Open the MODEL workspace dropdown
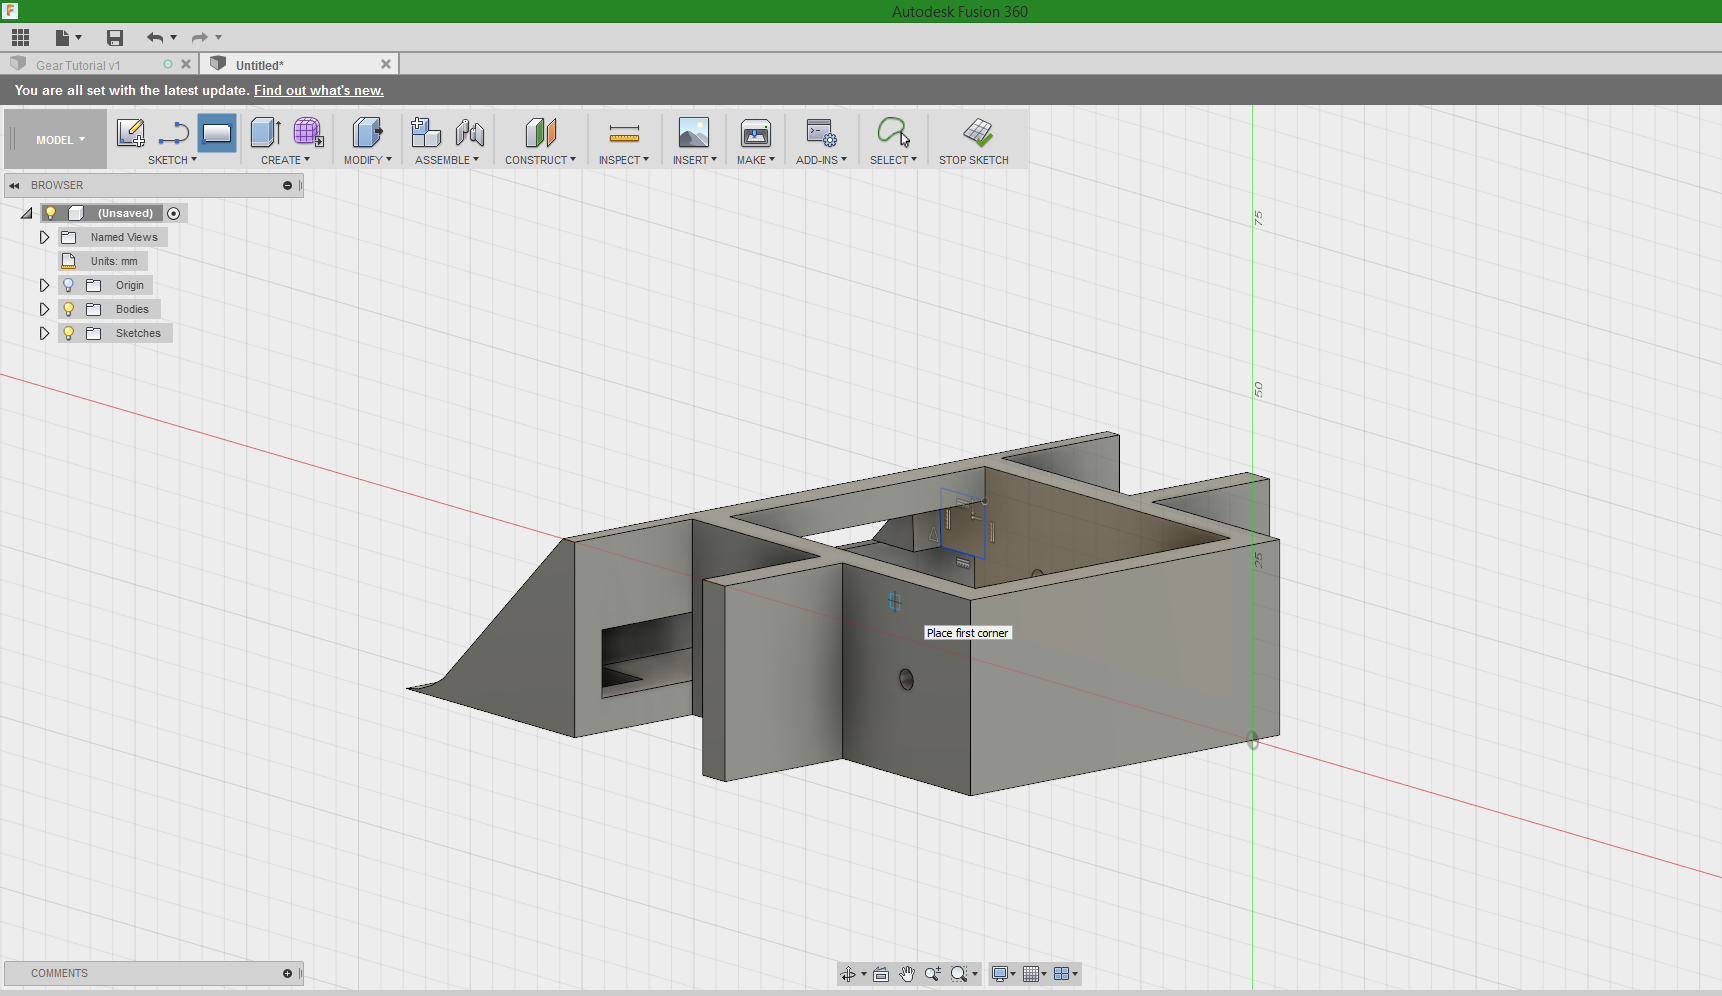The height and width of the screenshot is (996, 1722). [x=60, y=140]
